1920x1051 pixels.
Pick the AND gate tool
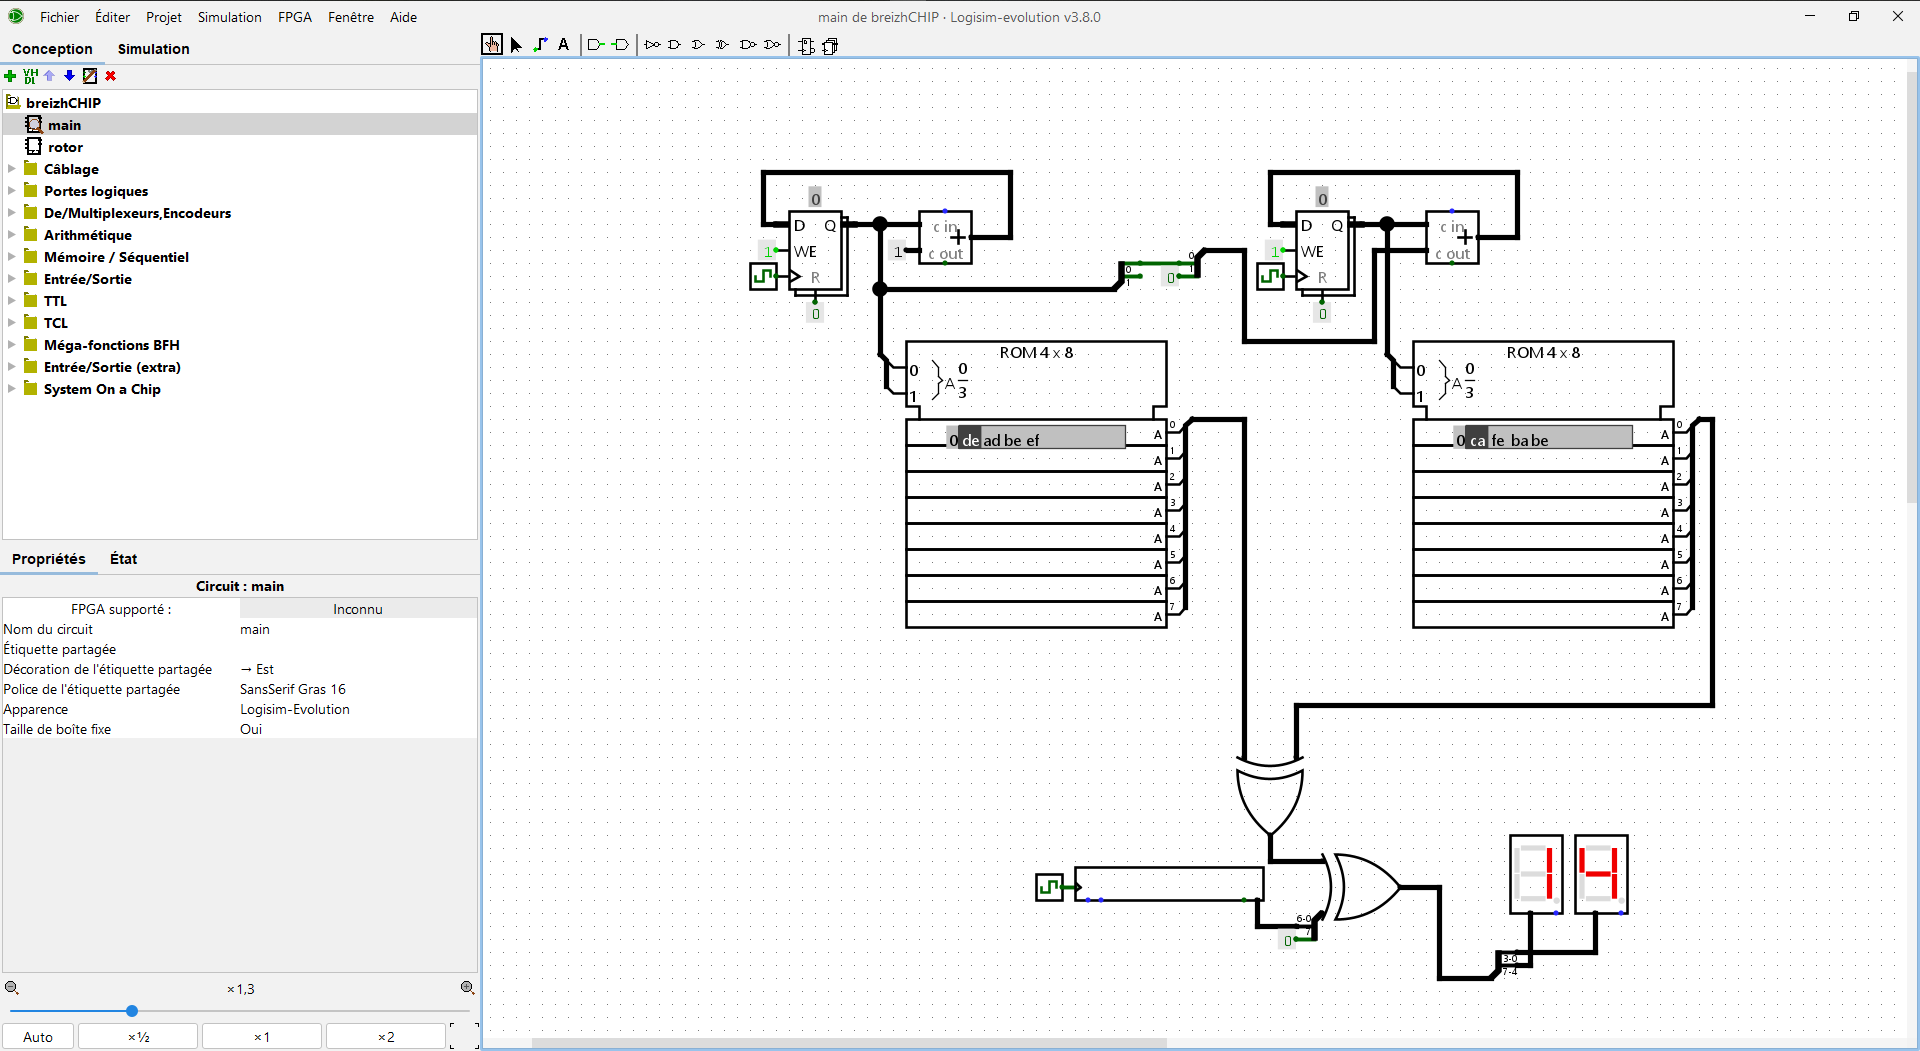click(x=675, y=45)
